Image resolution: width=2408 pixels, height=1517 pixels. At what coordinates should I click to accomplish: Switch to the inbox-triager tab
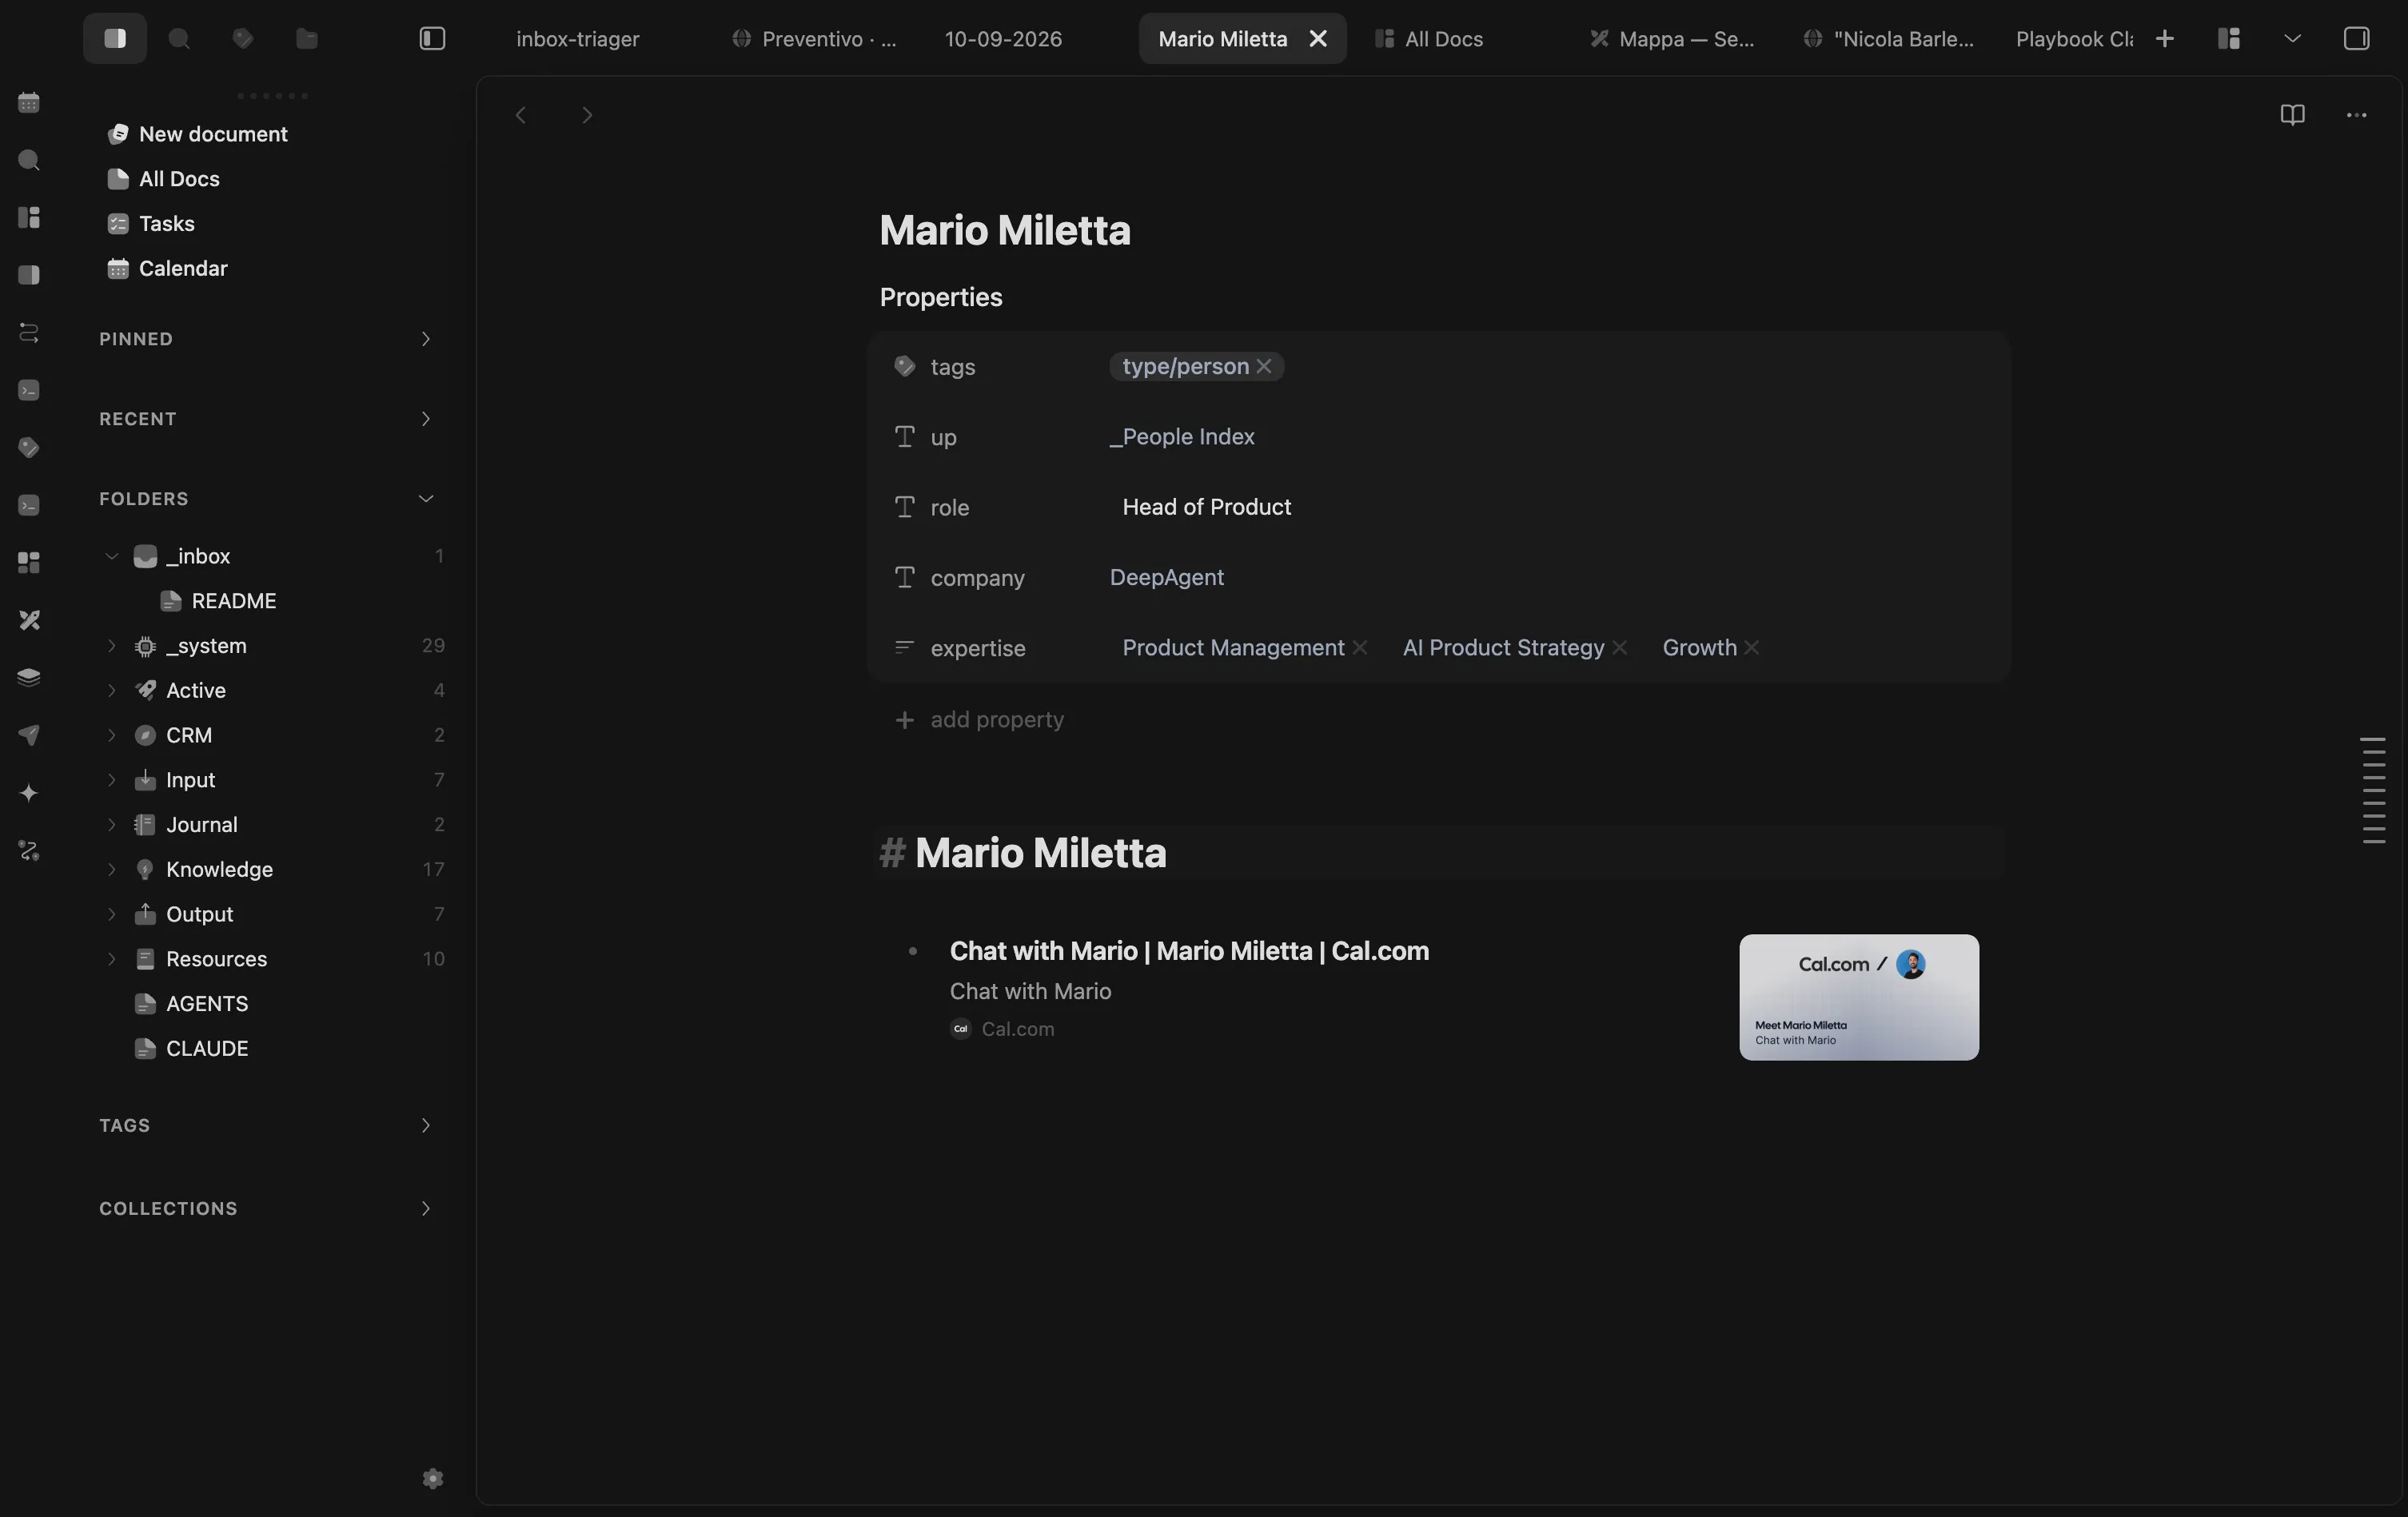[577, 38]
